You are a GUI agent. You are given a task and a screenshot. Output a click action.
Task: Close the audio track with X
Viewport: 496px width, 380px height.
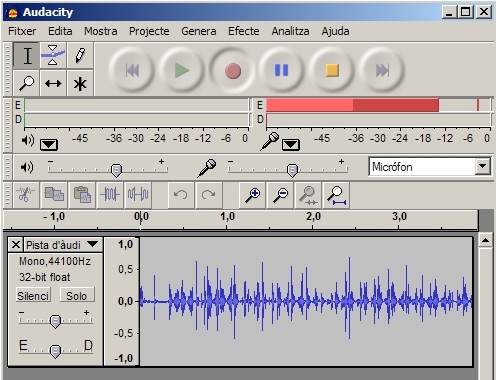click(x=16, y=245)
